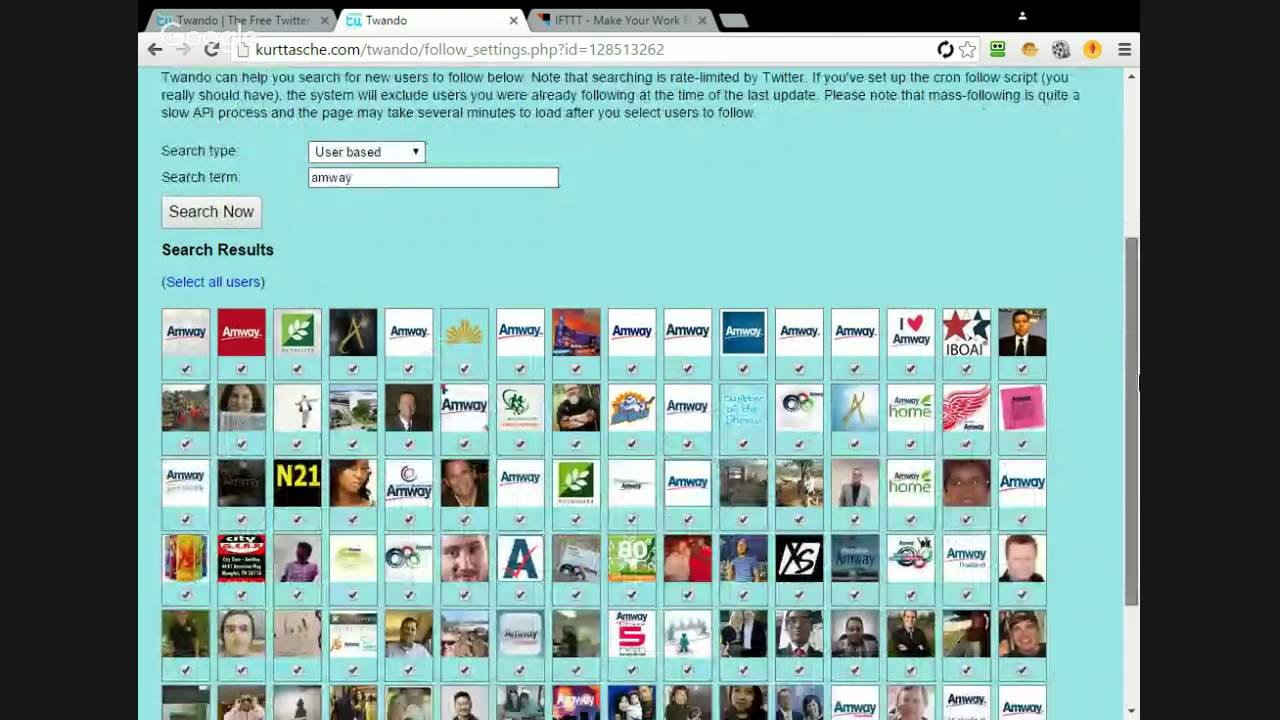Reload the page with the refresh button
The width and height of the screenshot is (1280, 720).
pyautogui.click(x=212, y=49)
